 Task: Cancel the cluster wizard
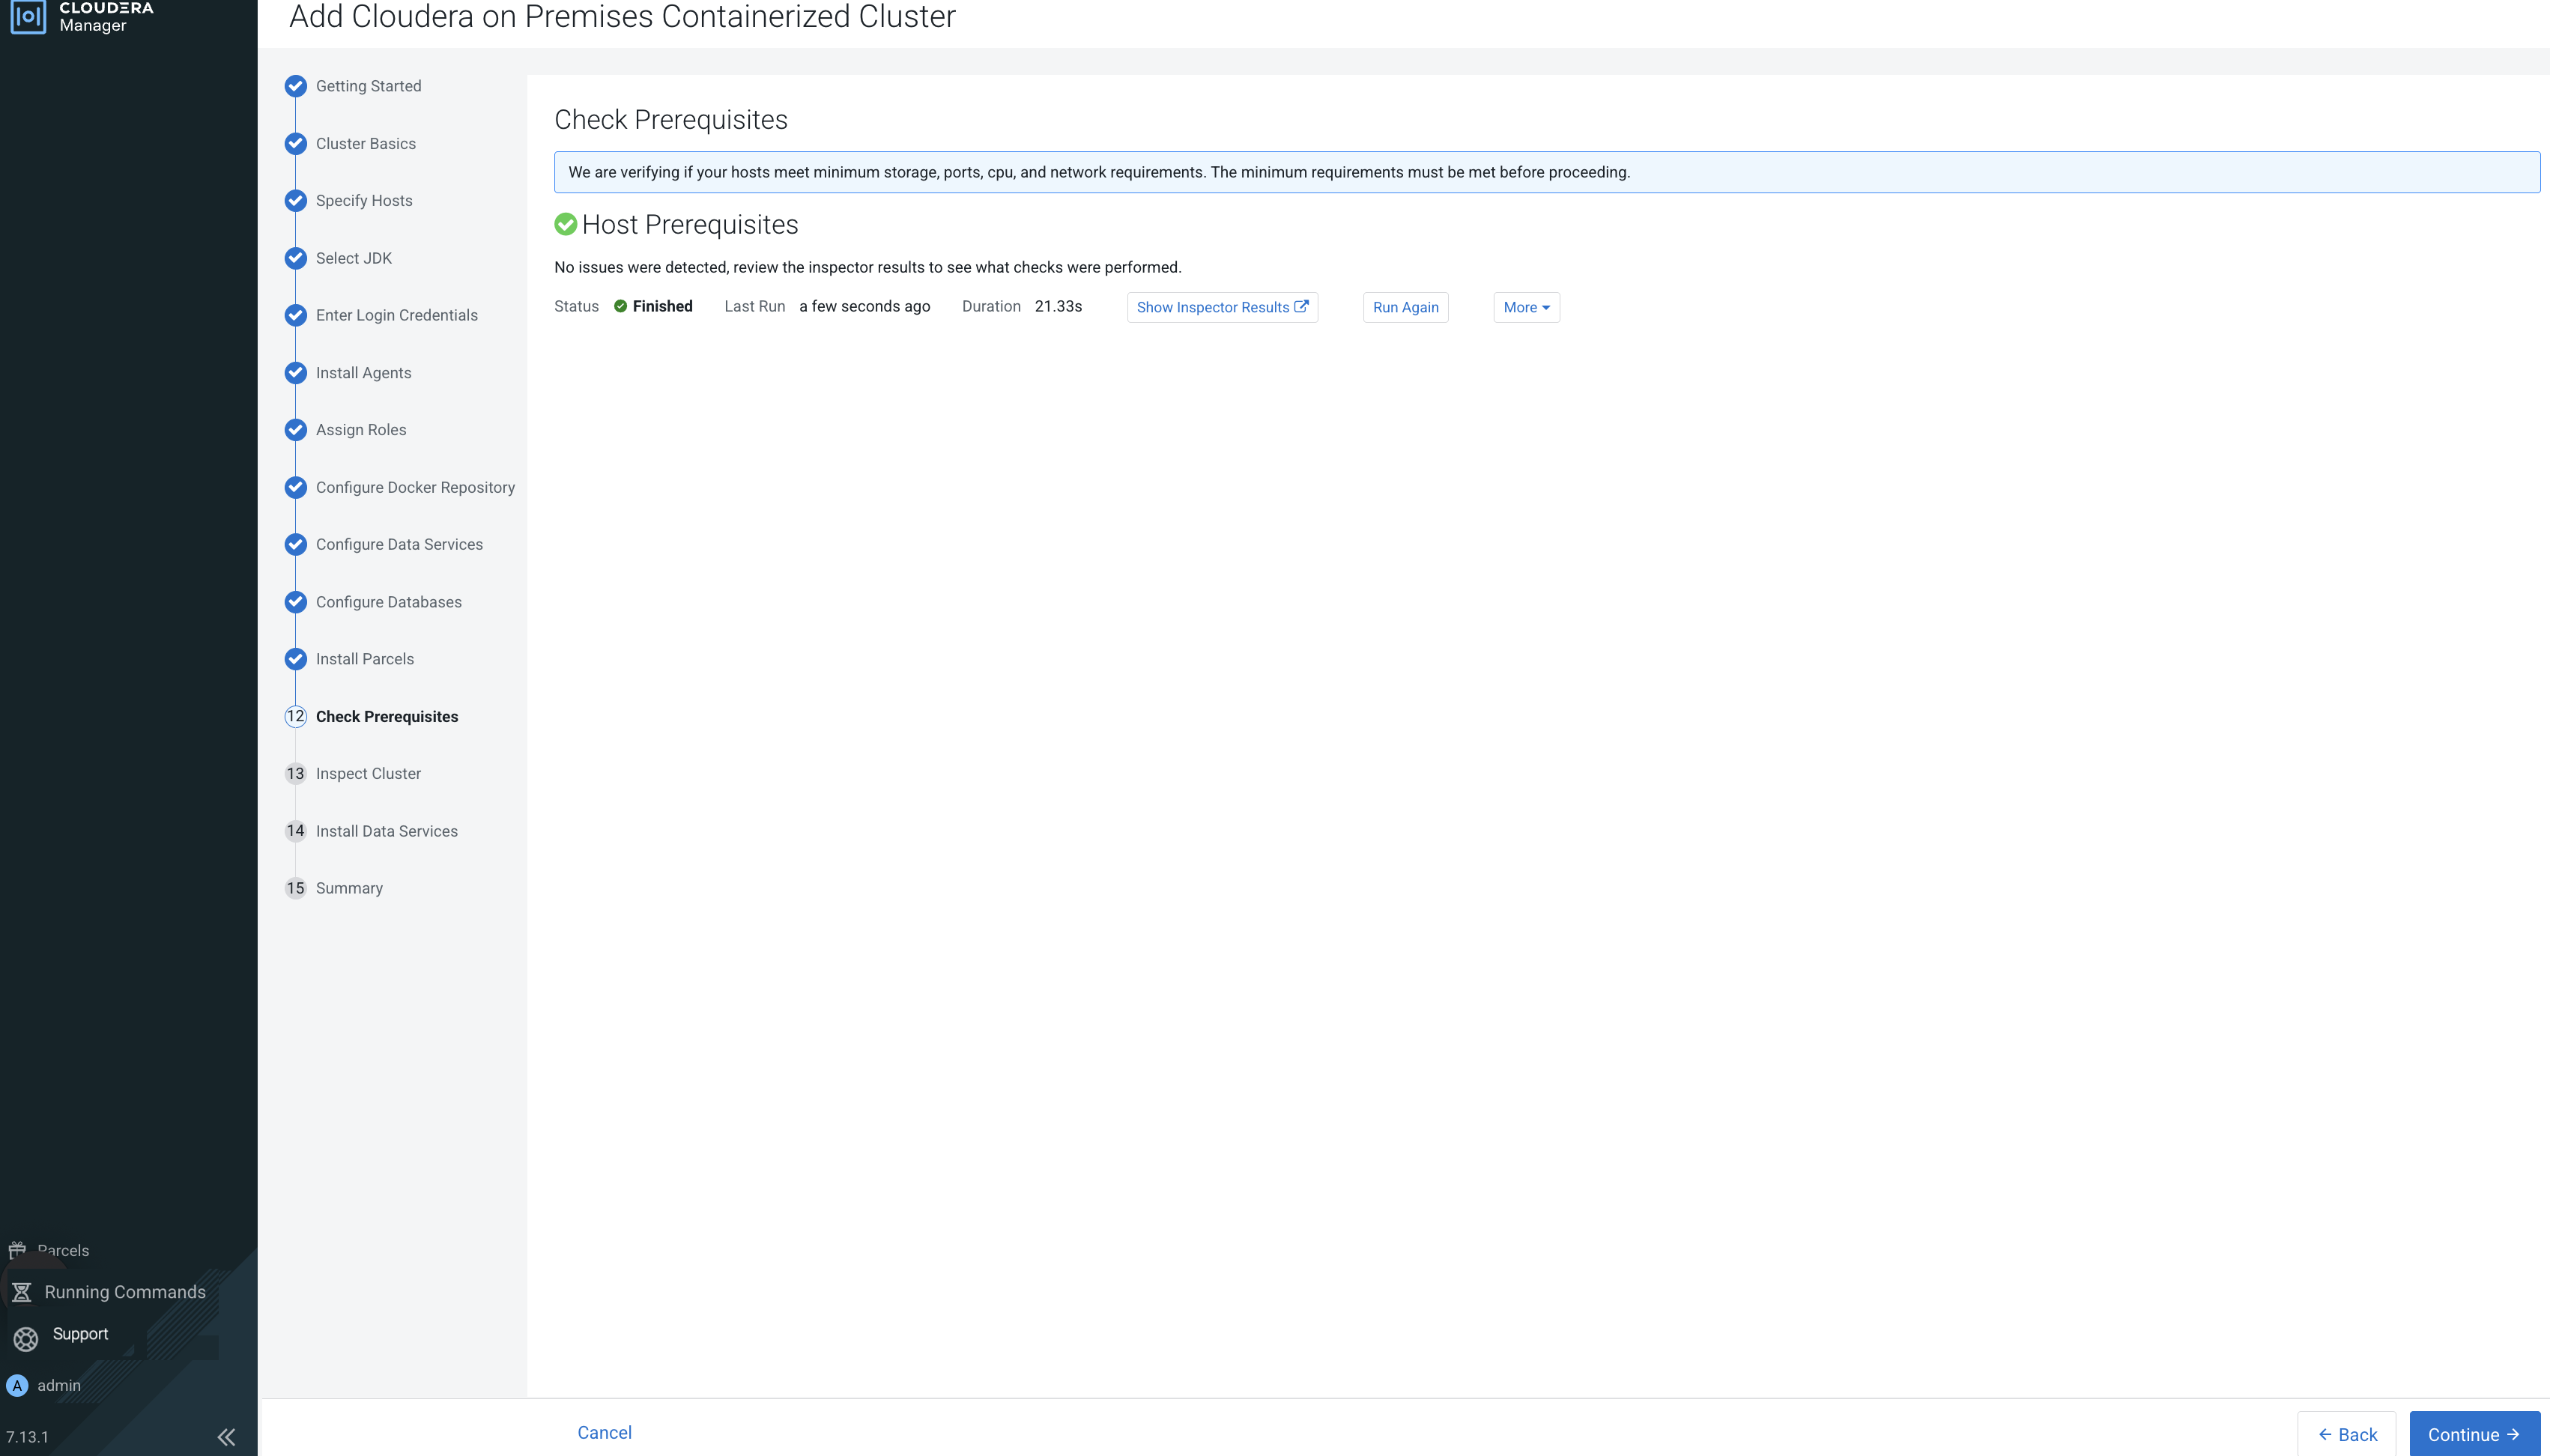tap(604, 1432)
